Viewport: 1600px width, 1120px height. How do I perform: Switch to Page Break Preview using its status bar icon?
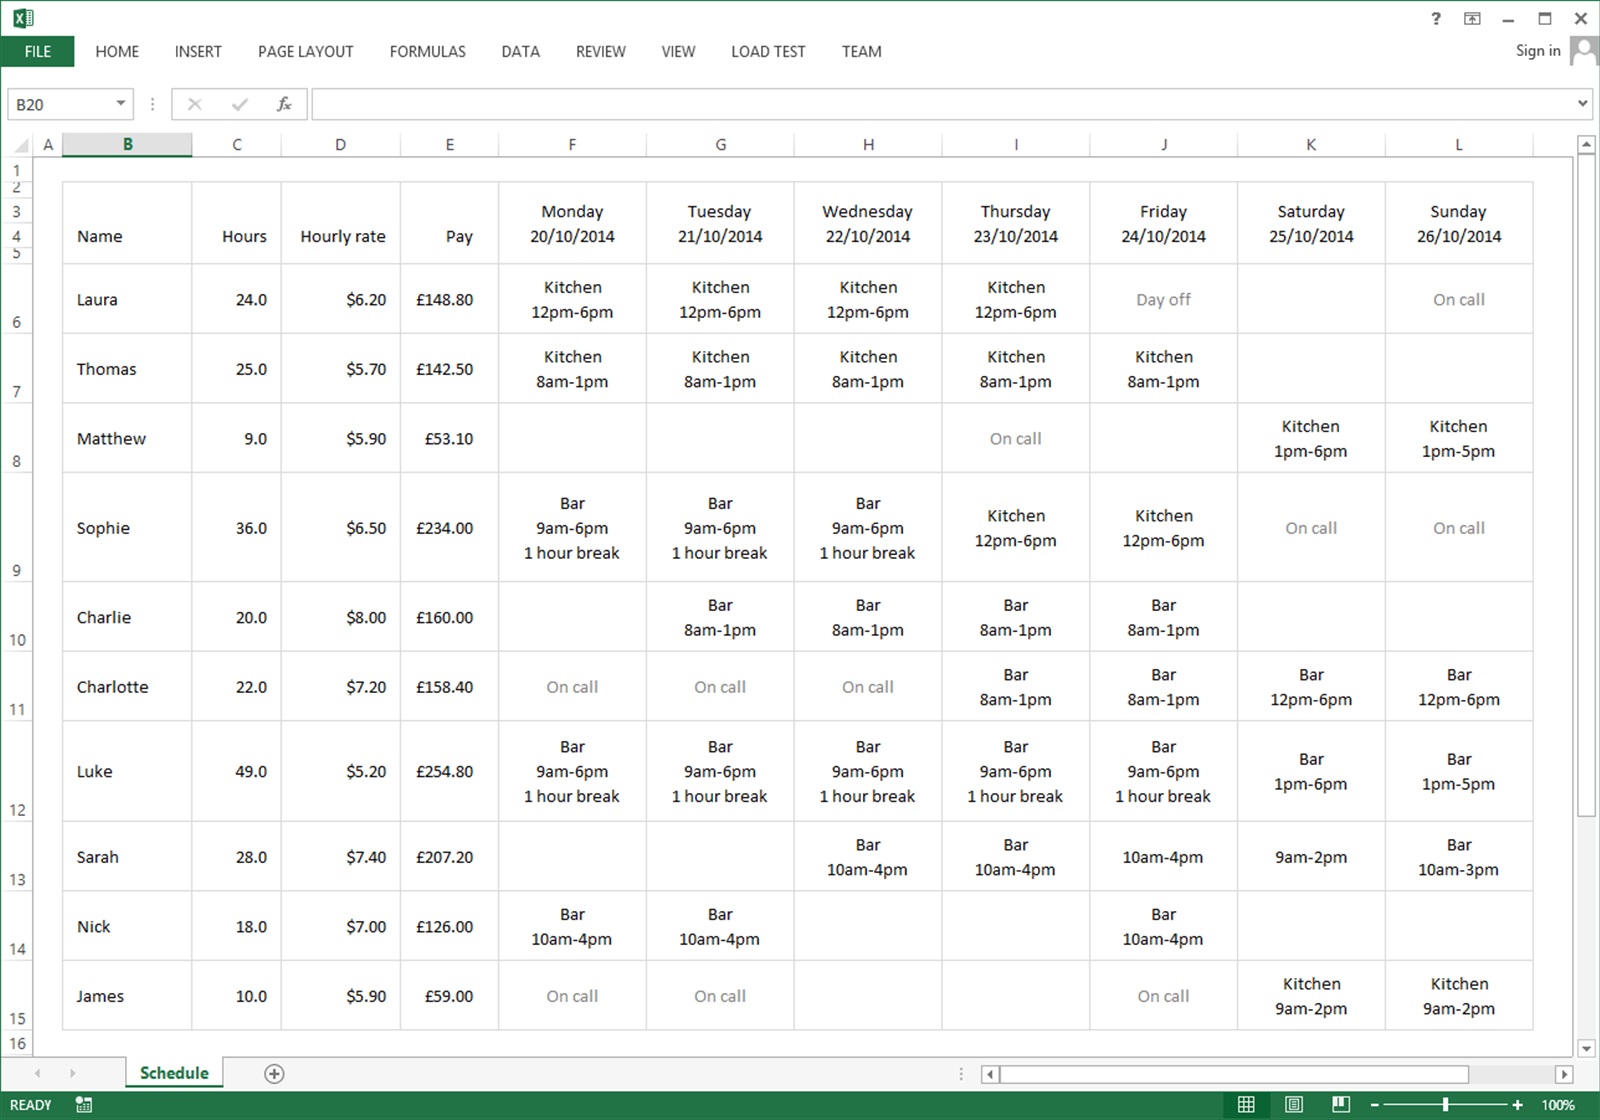tap(1340, 1104)
